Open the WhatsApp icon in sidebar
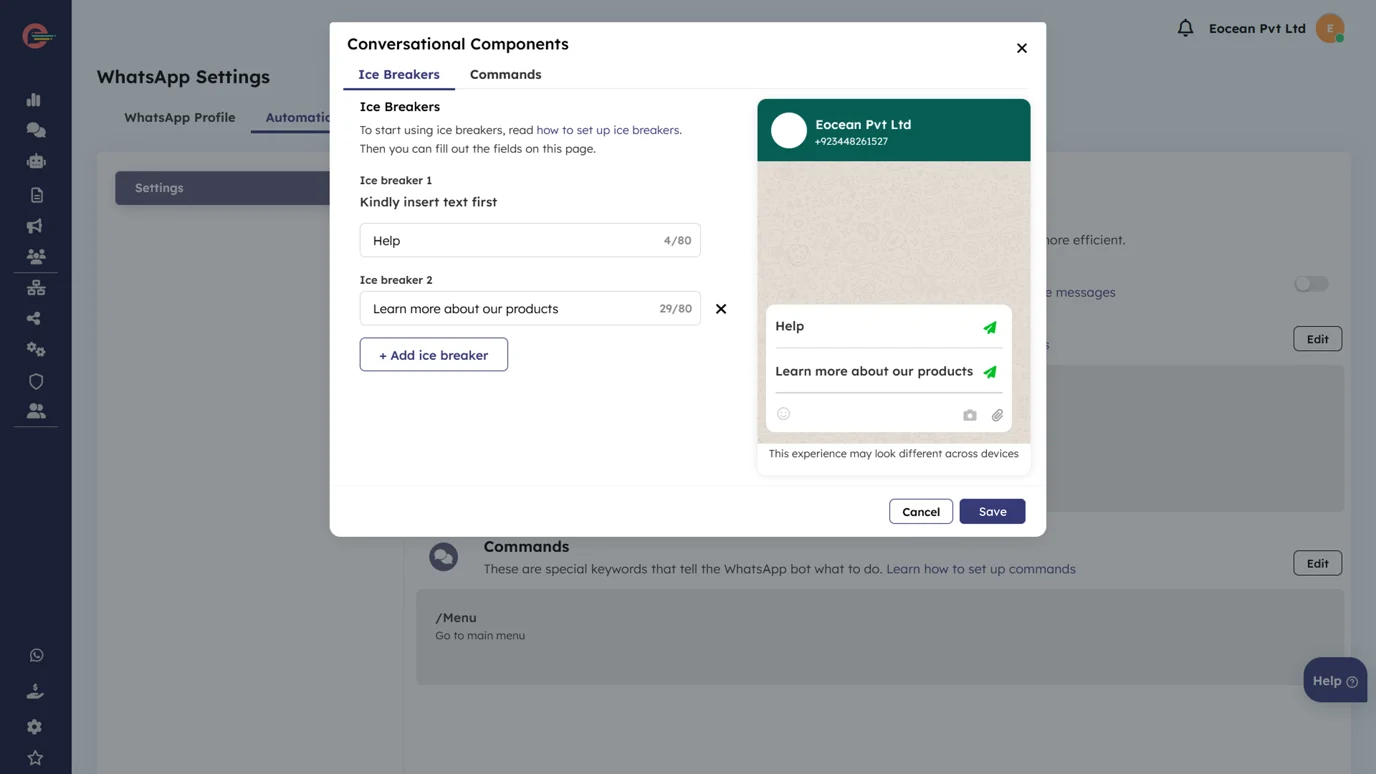 (36, 655)
